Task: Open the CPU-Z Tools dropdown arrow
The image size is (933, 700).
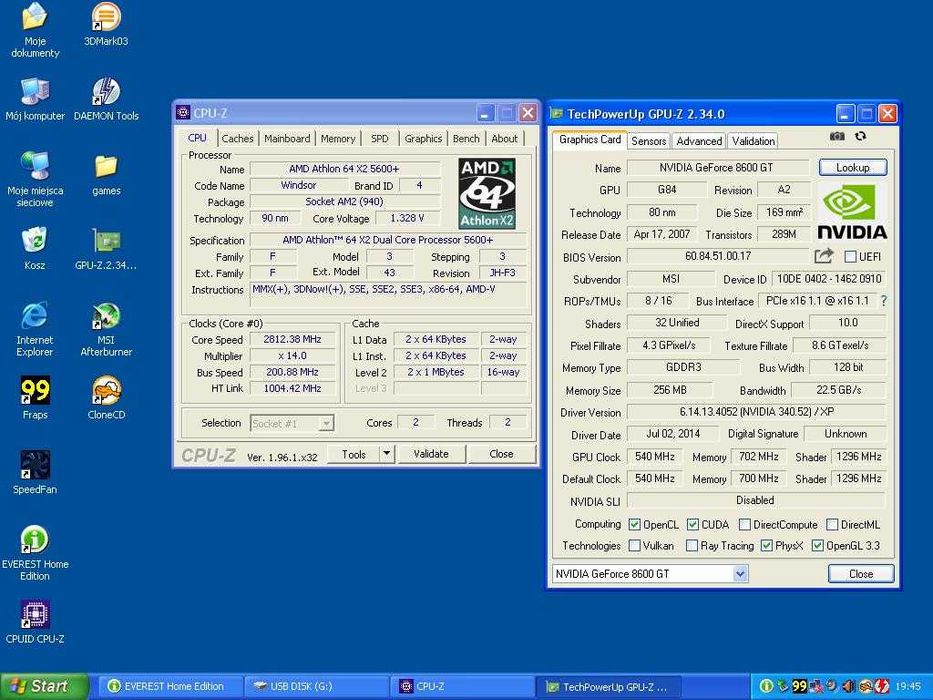Action: 387,454
